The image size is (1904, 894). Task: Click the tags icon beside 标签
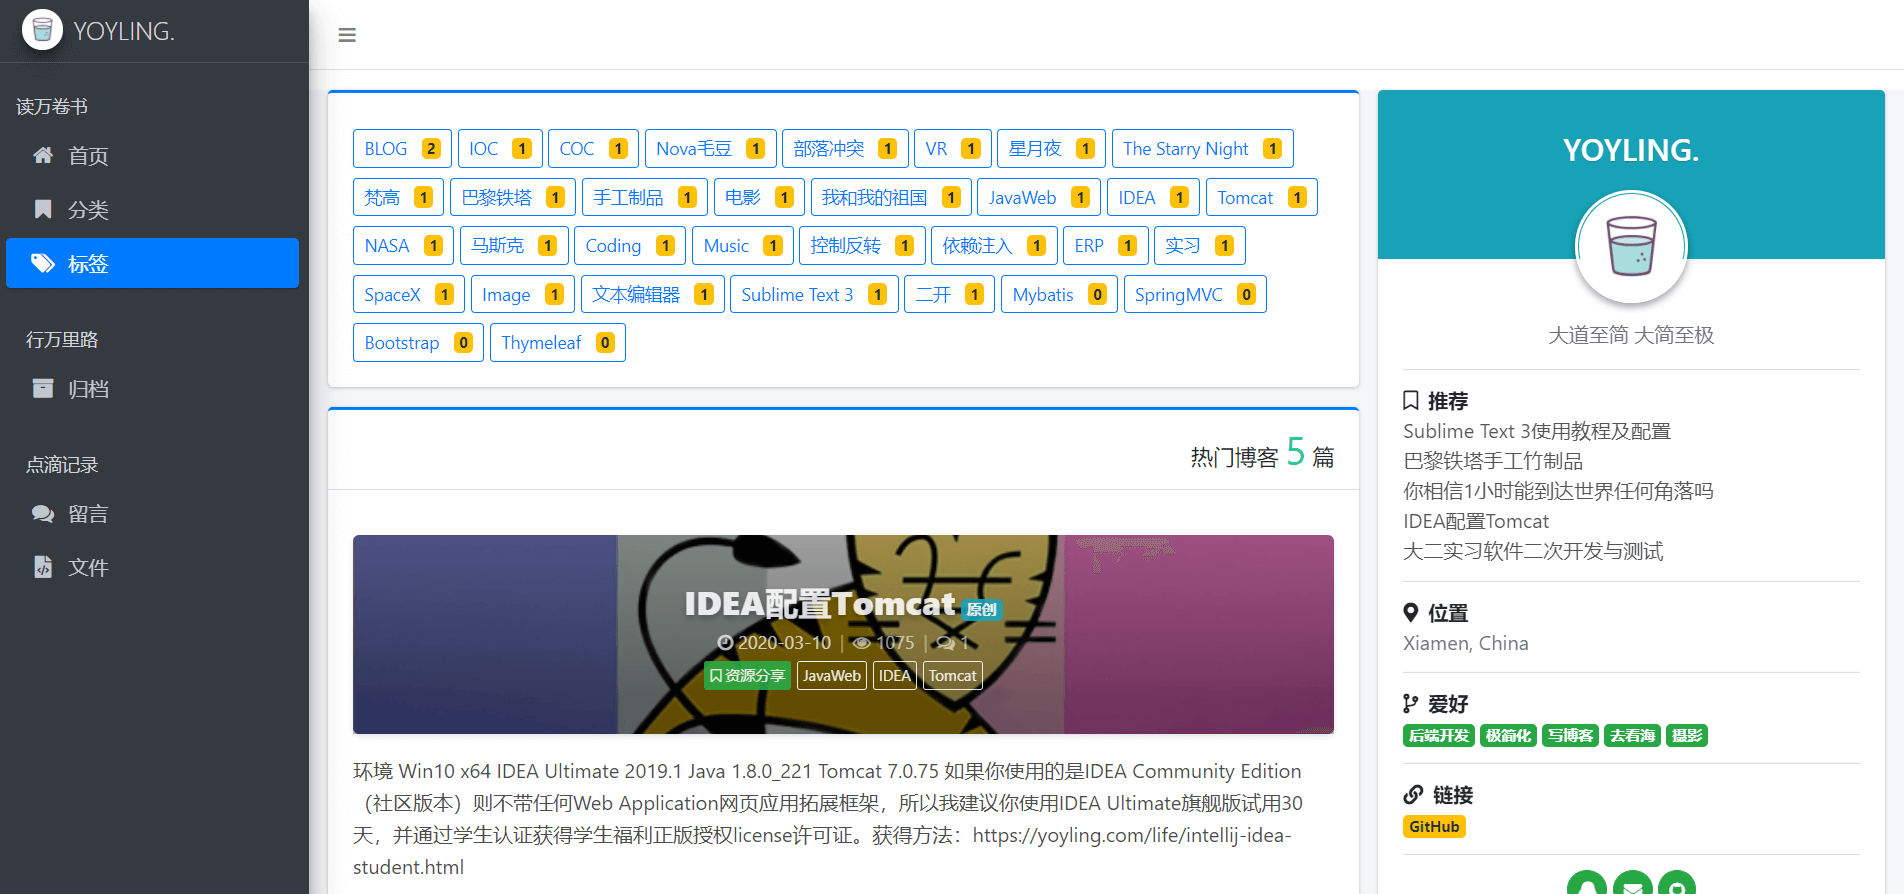tap(43, 263)
